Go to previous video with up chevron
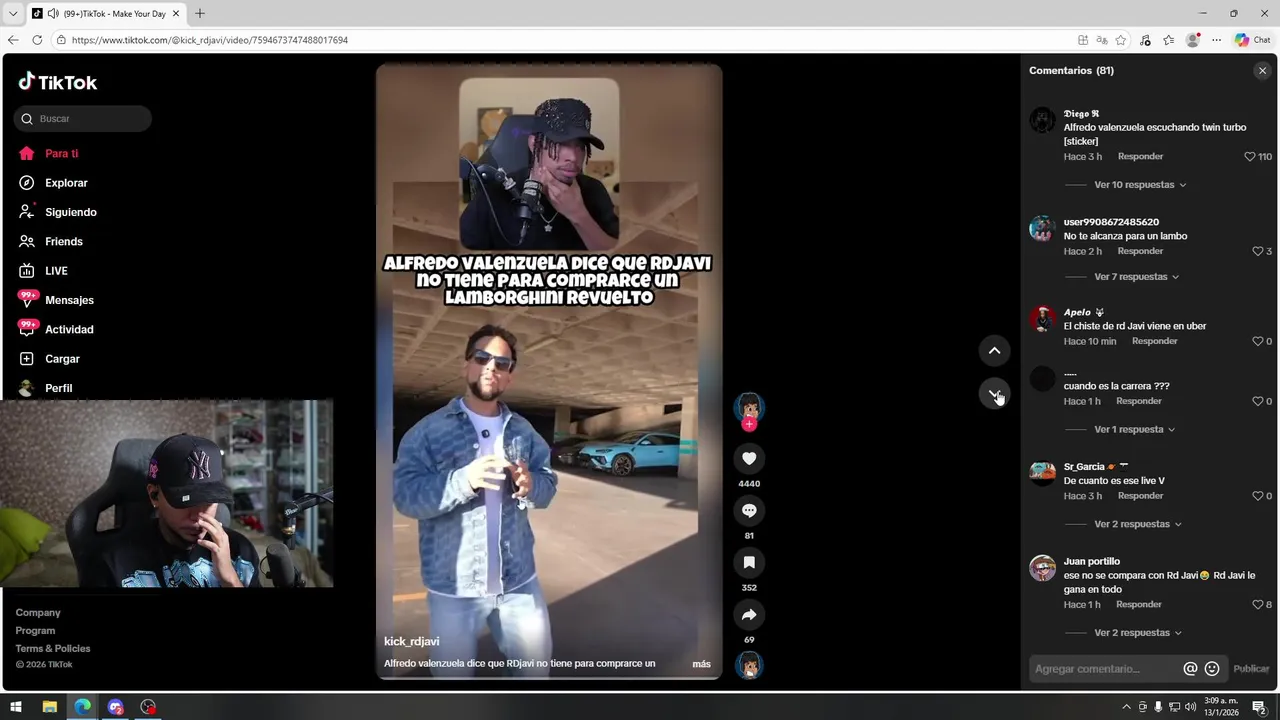The width and height of the screenshot is (1280, 720). 994,350
